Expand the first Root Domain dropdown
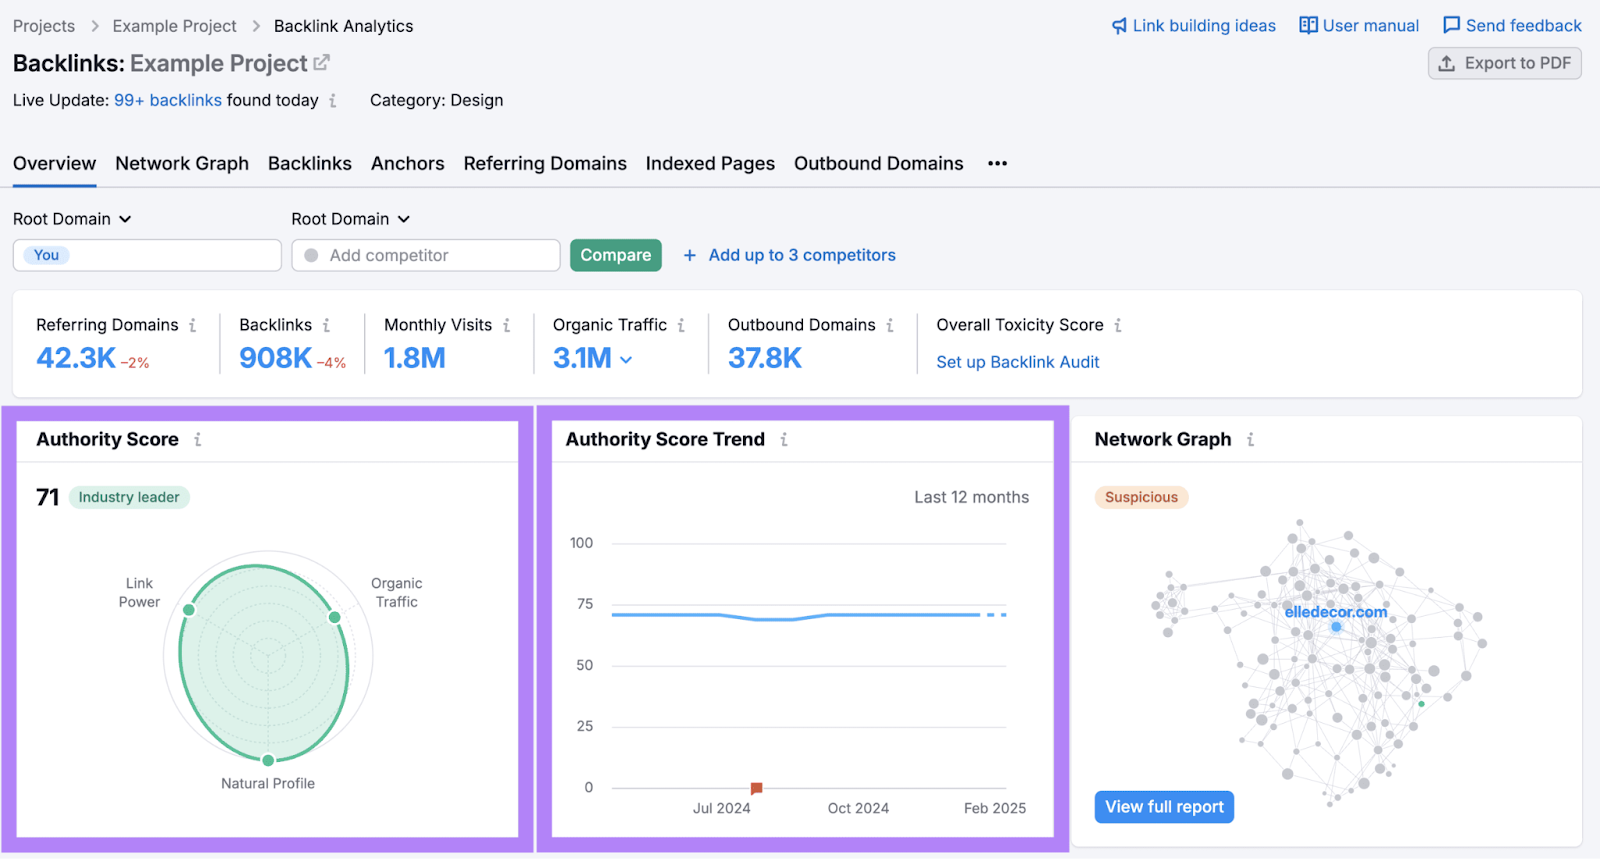The image size is (1600, 859). (72, 219)
